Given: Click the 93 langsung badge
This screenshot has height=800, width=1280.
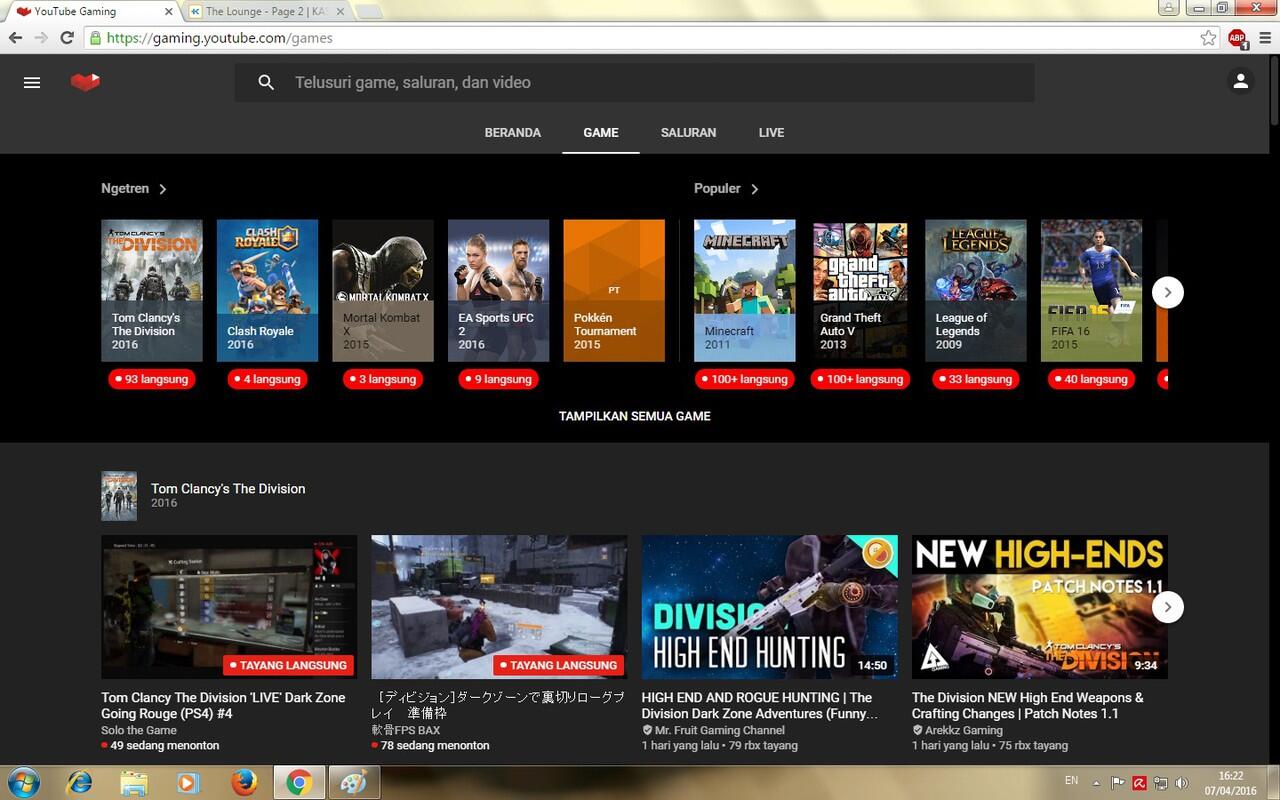Looking at the screenshot, I should [x=152, y=379].
